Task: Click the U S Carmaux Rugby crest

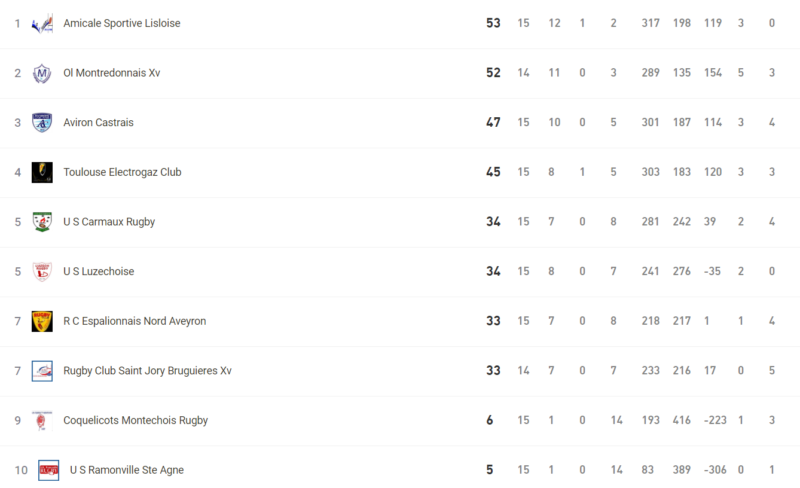Action: click(x=42, y=222)
